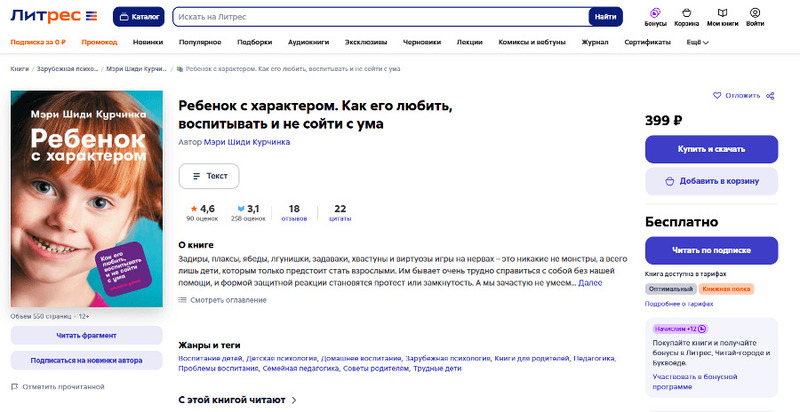Open the Мои книги icon
The width and height of the screenshot is (800, 412).
[722, 17]
